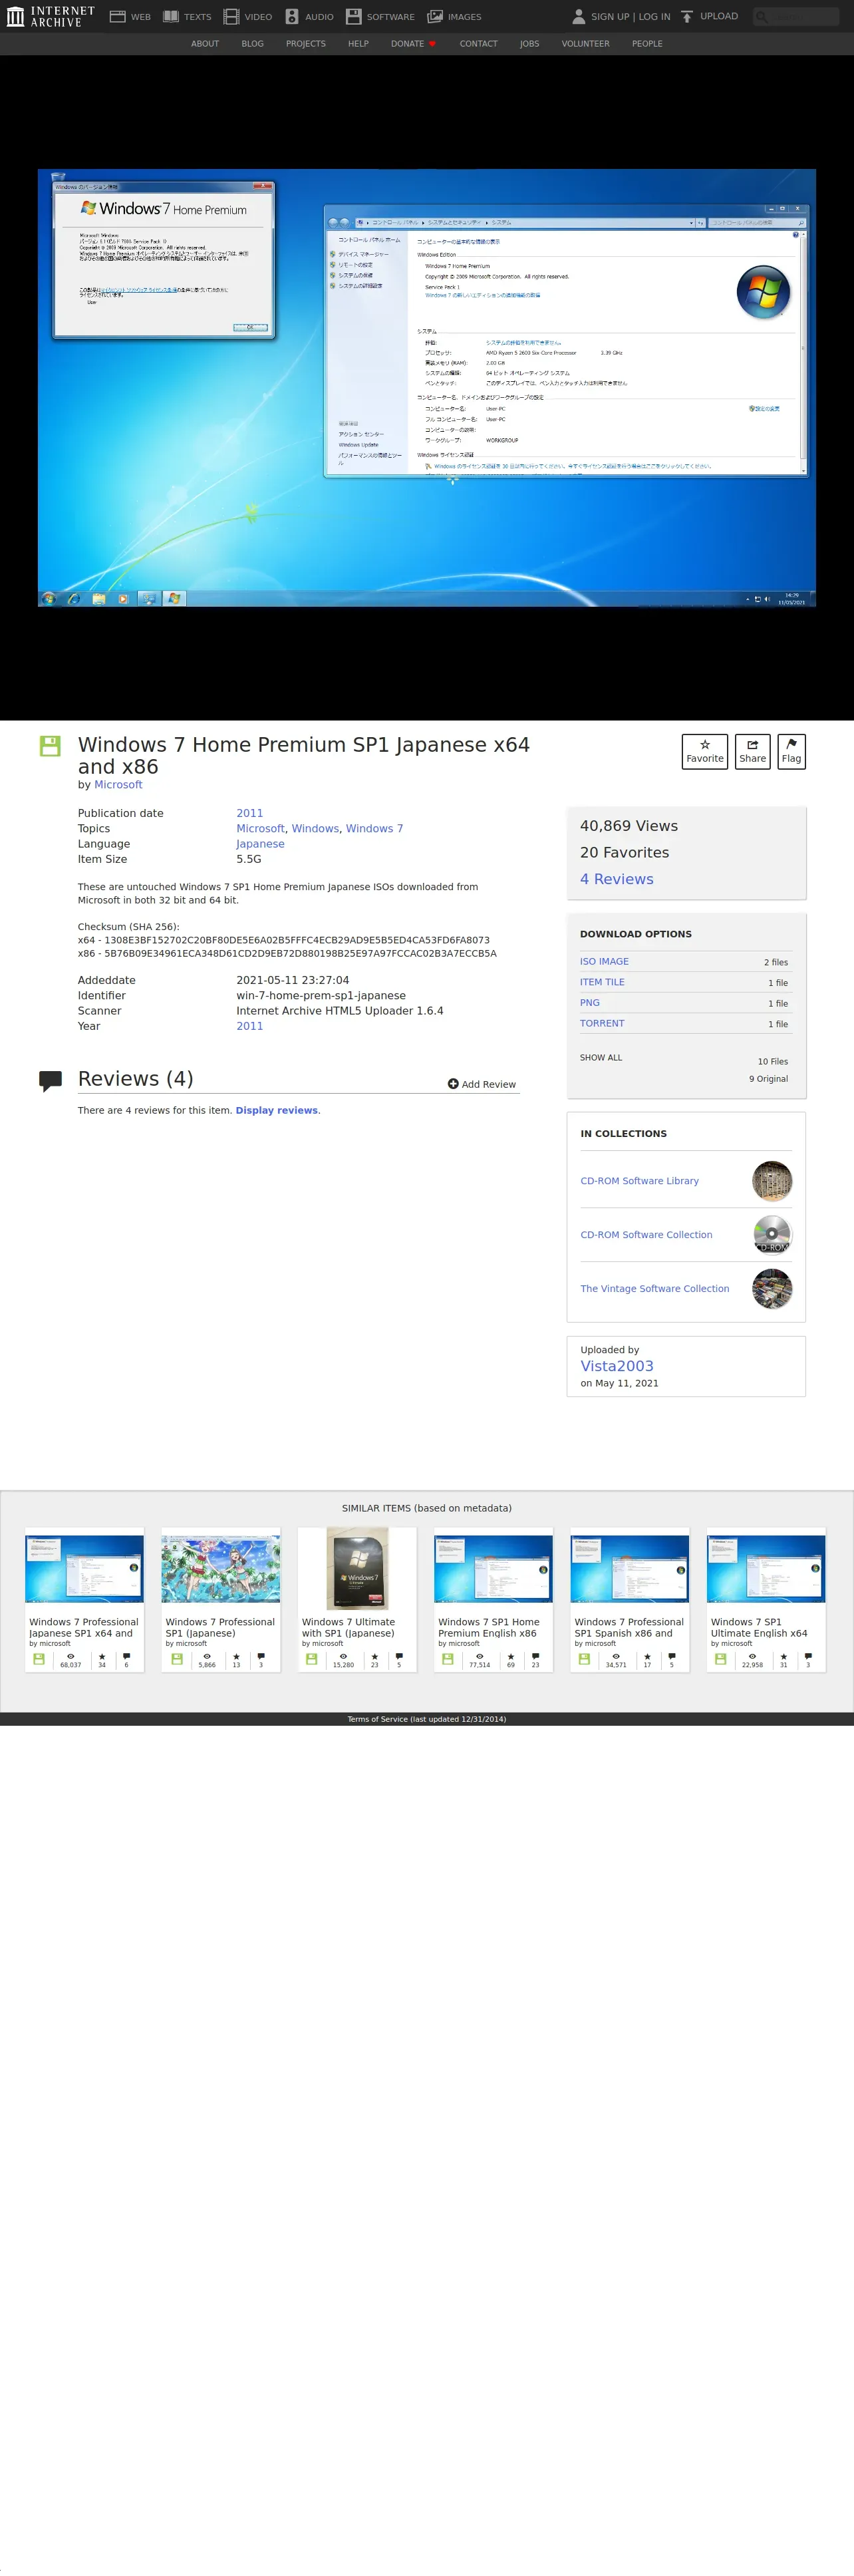This screenshot has width=854, height=2576.
Task: Click the Share button
Action: [752, 751]
